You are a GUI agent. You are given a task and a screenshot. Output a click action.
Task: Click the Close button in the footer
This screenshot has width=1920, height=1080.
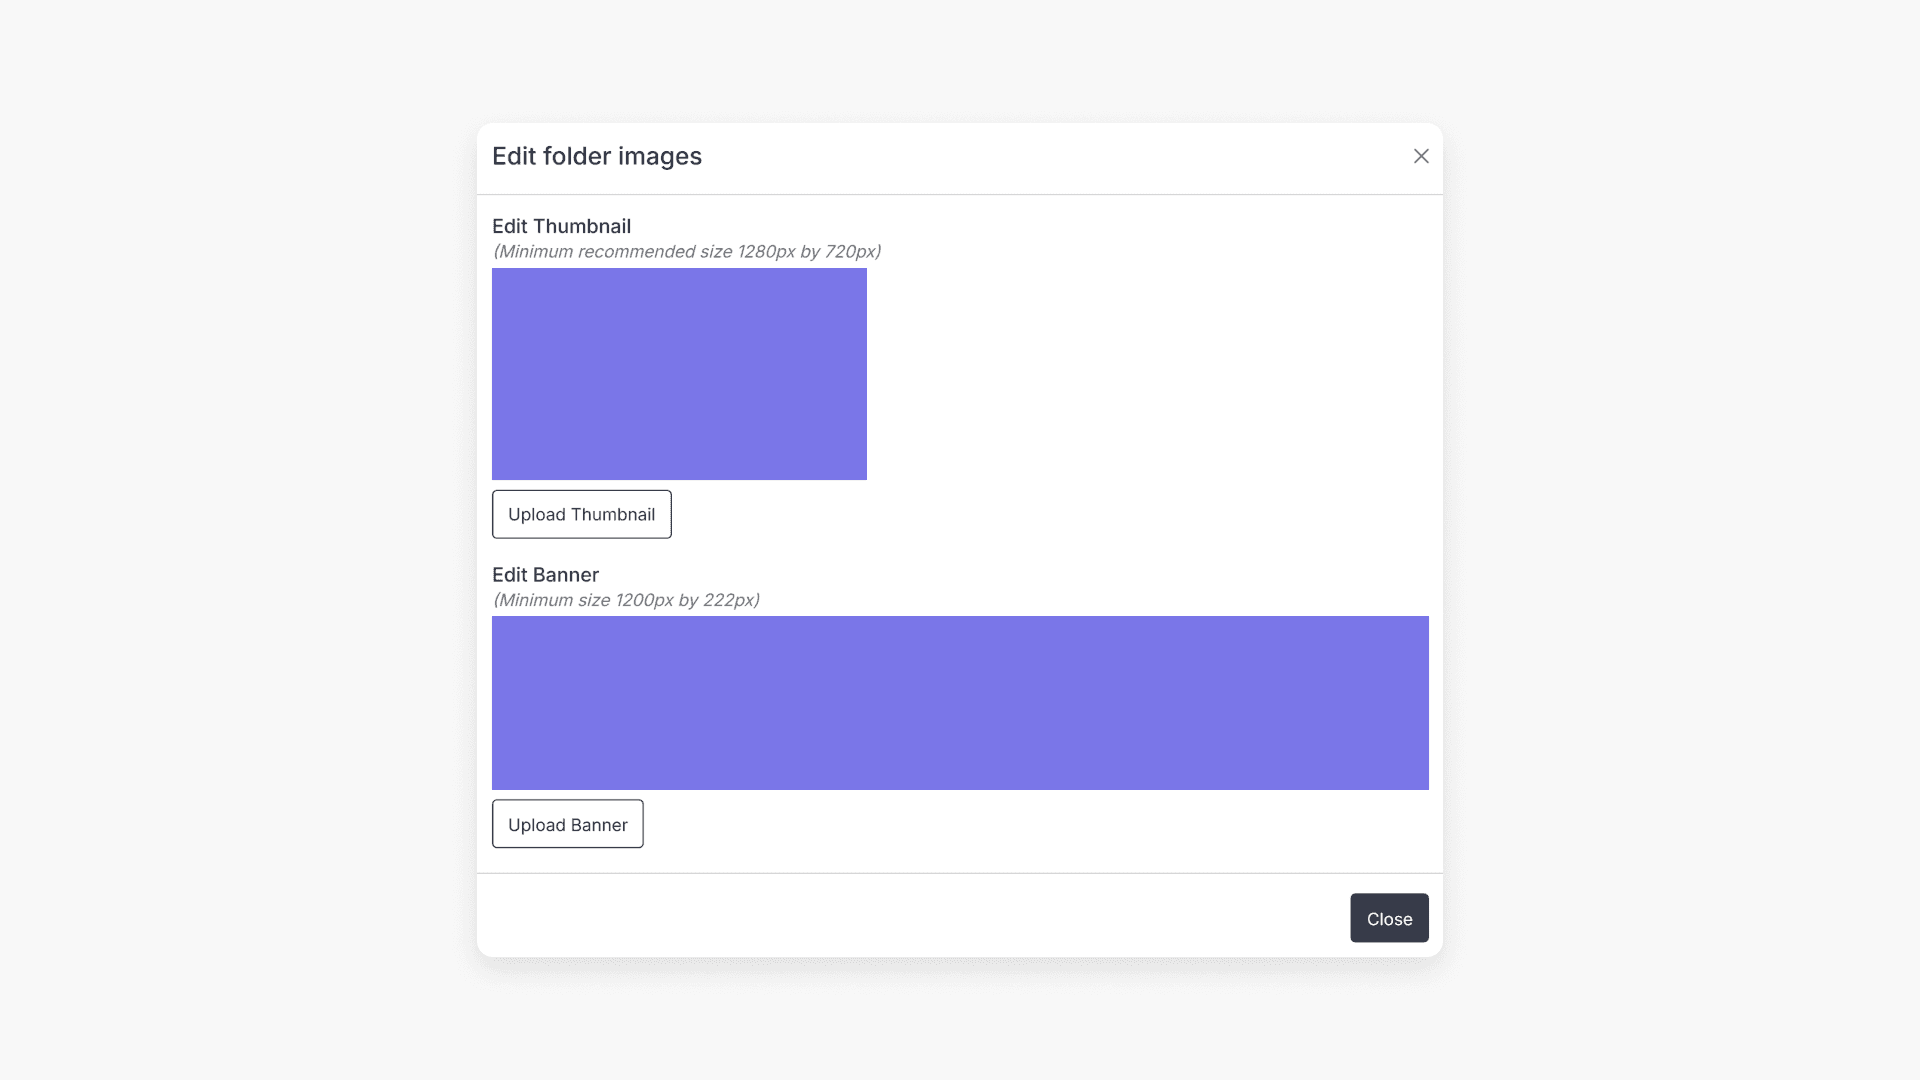point(1389,917)
